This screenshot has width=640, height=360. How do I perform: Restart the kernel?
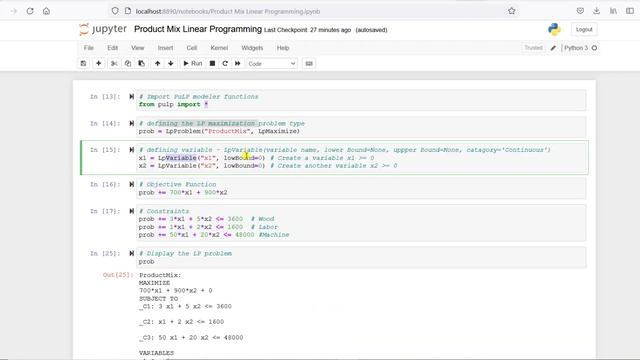(225, 63)
